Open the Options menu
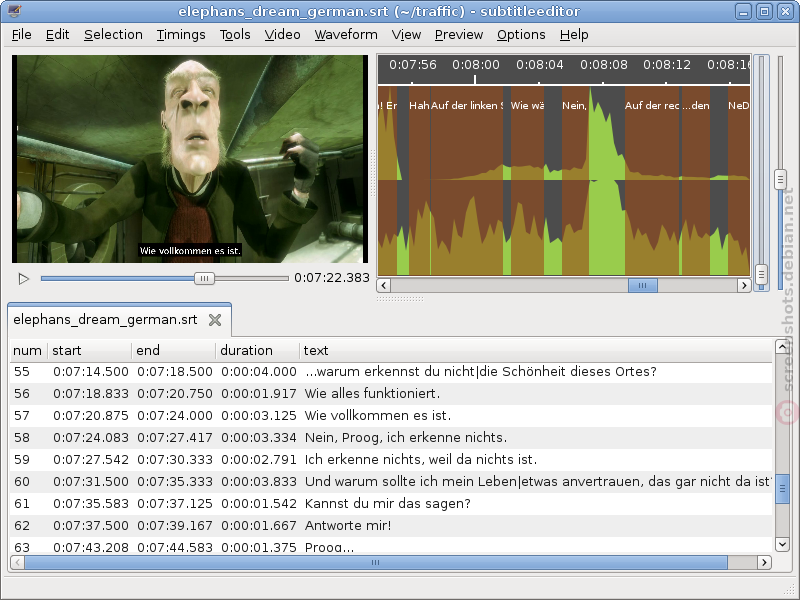This screenshot has width=800, height=600. pyautogui.click(x=521, y=35)
